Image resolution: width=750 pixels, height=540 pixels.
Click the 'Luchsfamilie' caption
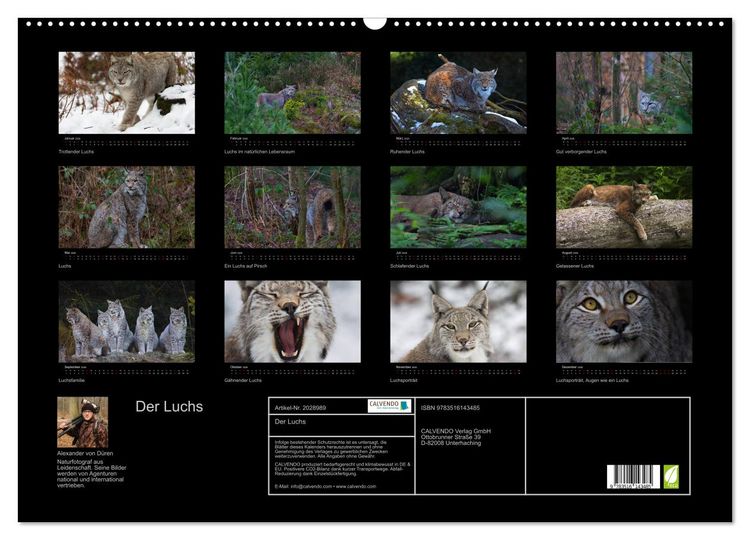coord(71,380)
